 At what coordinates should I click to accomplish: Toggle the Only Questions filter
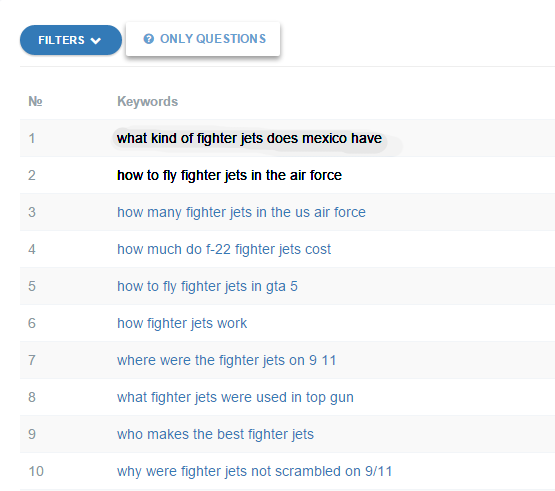click(203, 39)
